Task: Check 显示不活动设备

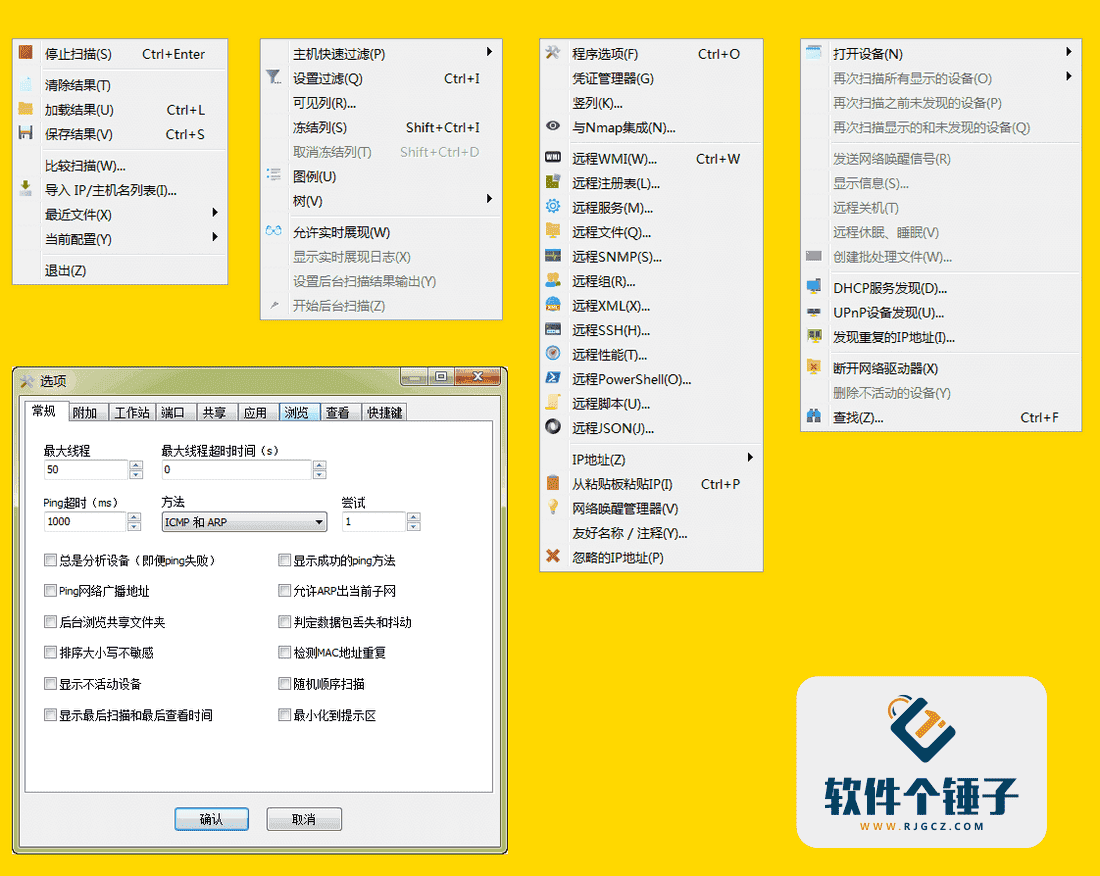Action: coord(50,684)
